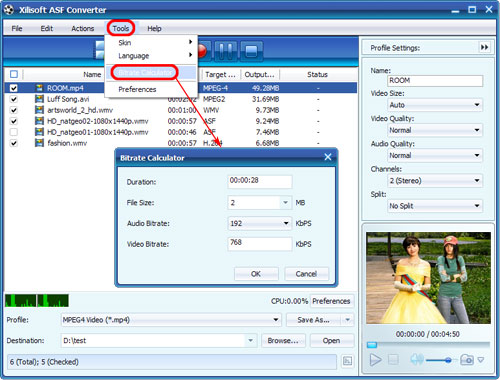Click the Tools menu

(x=121, y=28)
